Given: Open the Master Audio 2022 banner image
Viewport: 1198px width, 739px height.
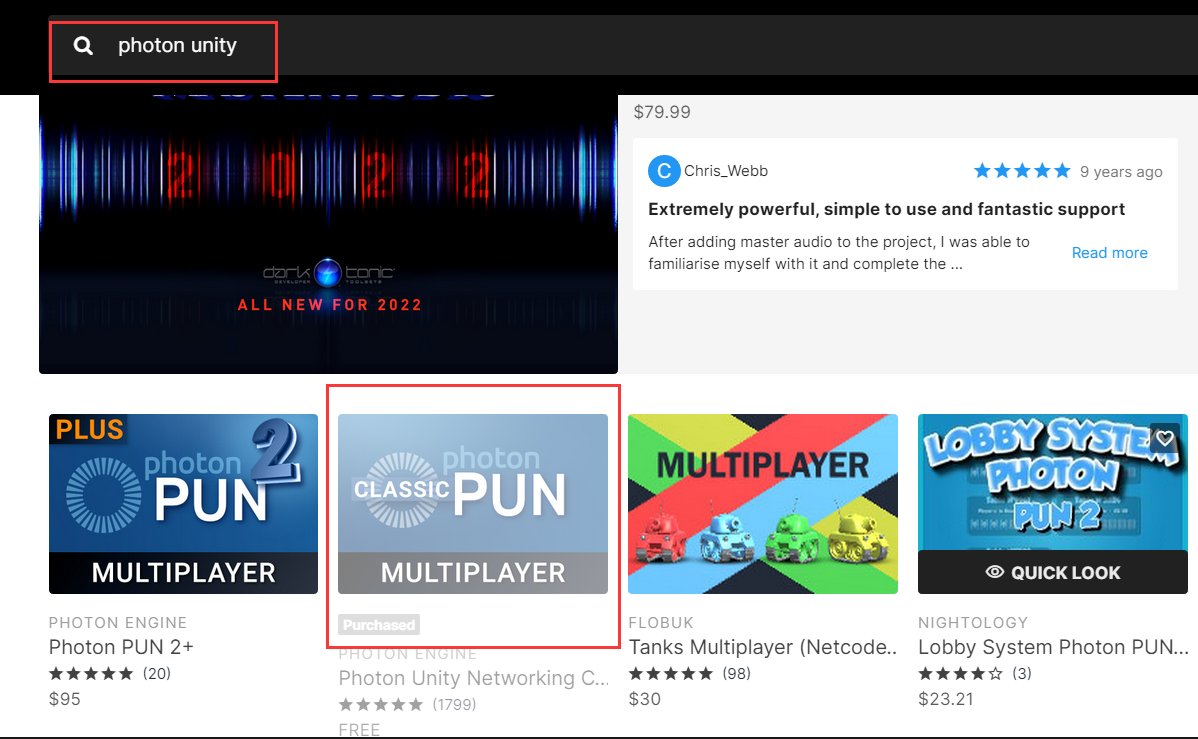Looking at the screenshot, I should pos(329,234).
